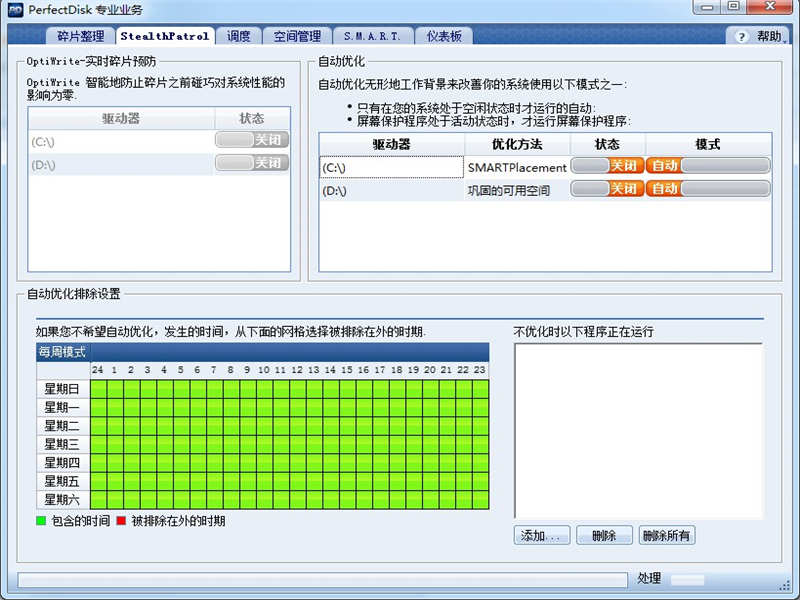800x600 pixels.
Task: Switch to the 碎片整理 tab
Action: point(80,36)
